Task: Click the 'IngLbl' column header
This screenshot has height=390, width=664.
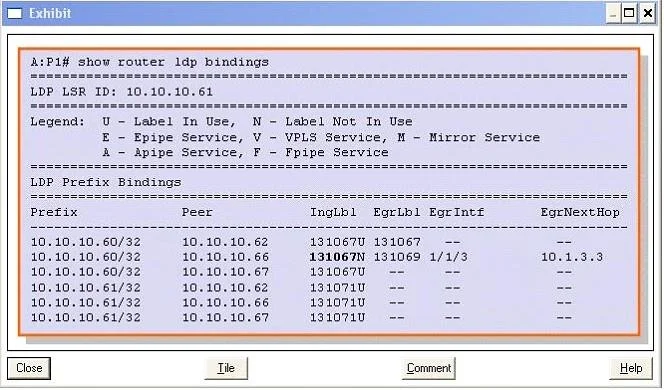Action: pos(333,212)
